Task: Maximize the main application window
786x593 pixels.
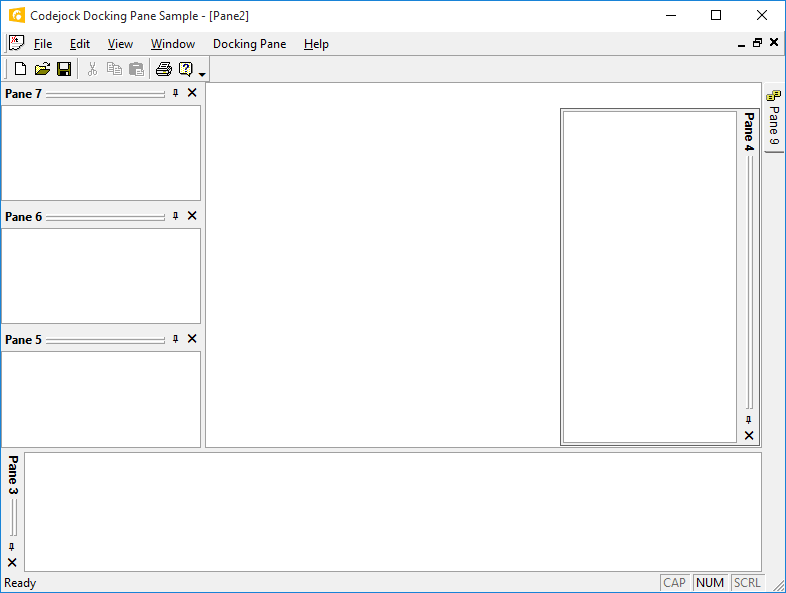Action: coord(716,16)
